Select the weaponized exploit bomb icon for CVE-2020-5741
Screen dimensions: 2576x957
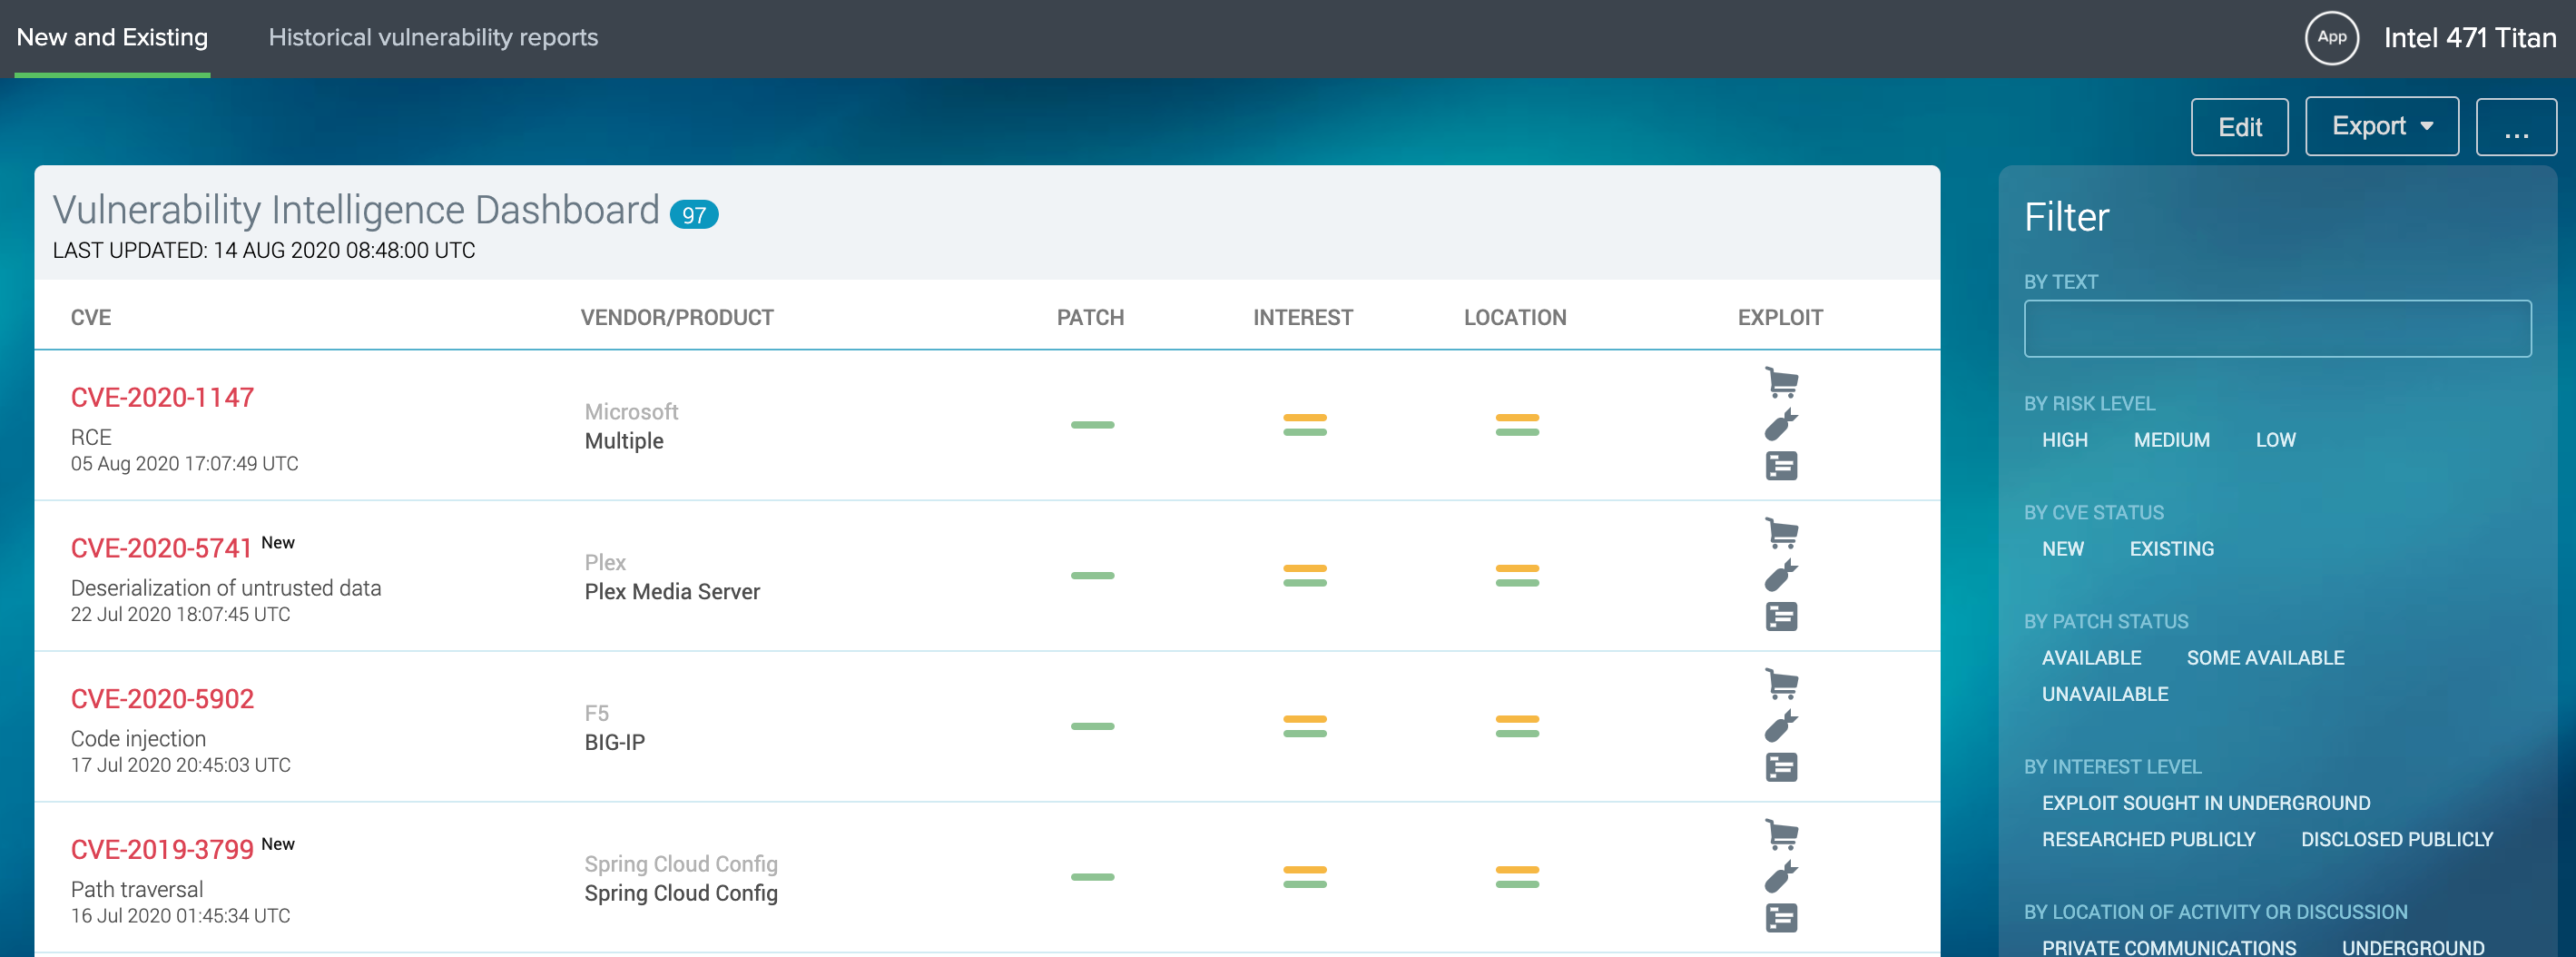1781,577
